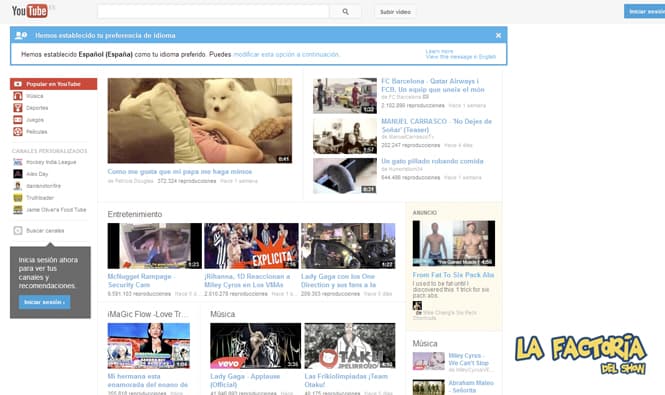Click the Subir vídeo button
The height and width of the screenshot is (395, 665).
tap(395, 12)
